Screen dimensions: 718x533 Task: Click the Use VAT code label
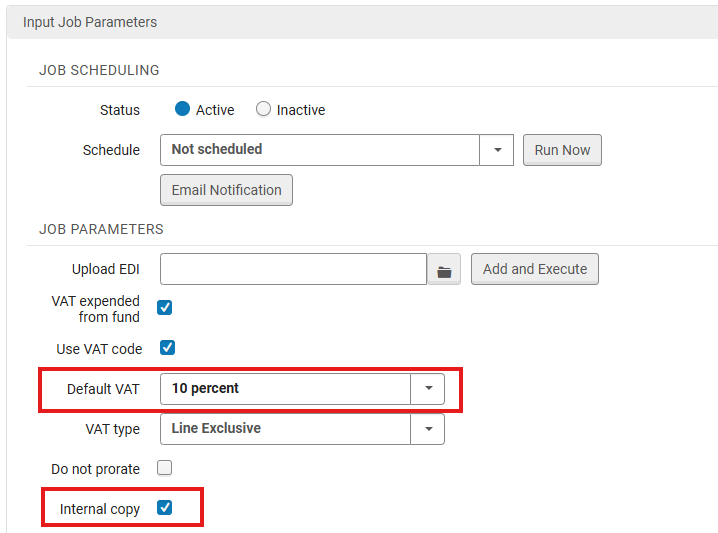coord(99,349)
